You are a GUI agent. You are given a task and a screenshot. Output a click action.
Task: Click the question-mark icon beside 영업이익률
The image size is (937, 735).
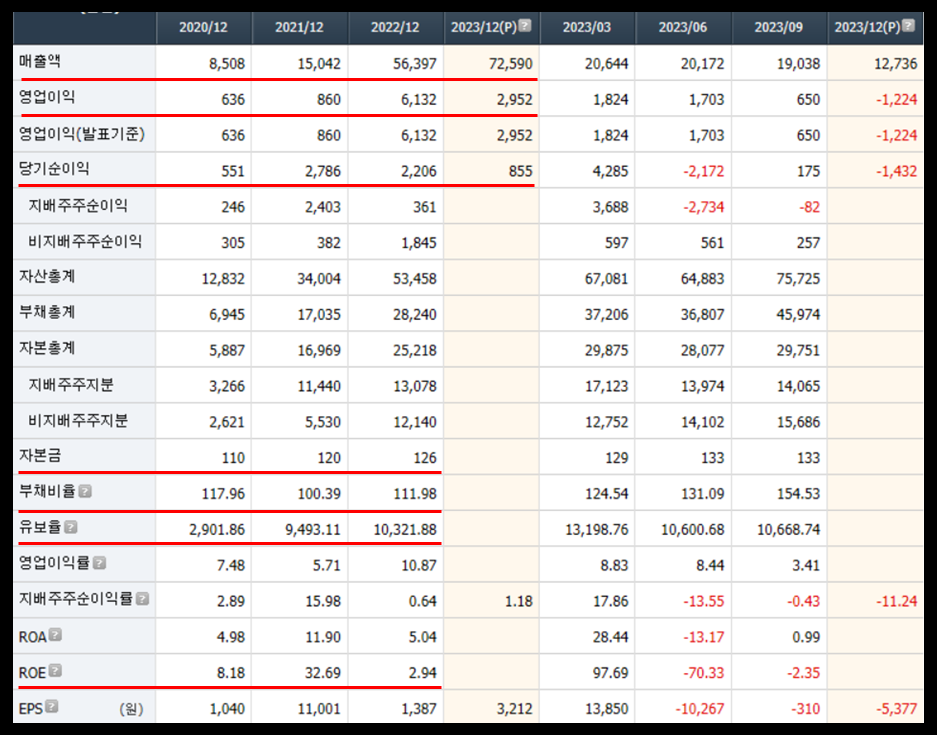pyautogui.click(x=100, y=563)
